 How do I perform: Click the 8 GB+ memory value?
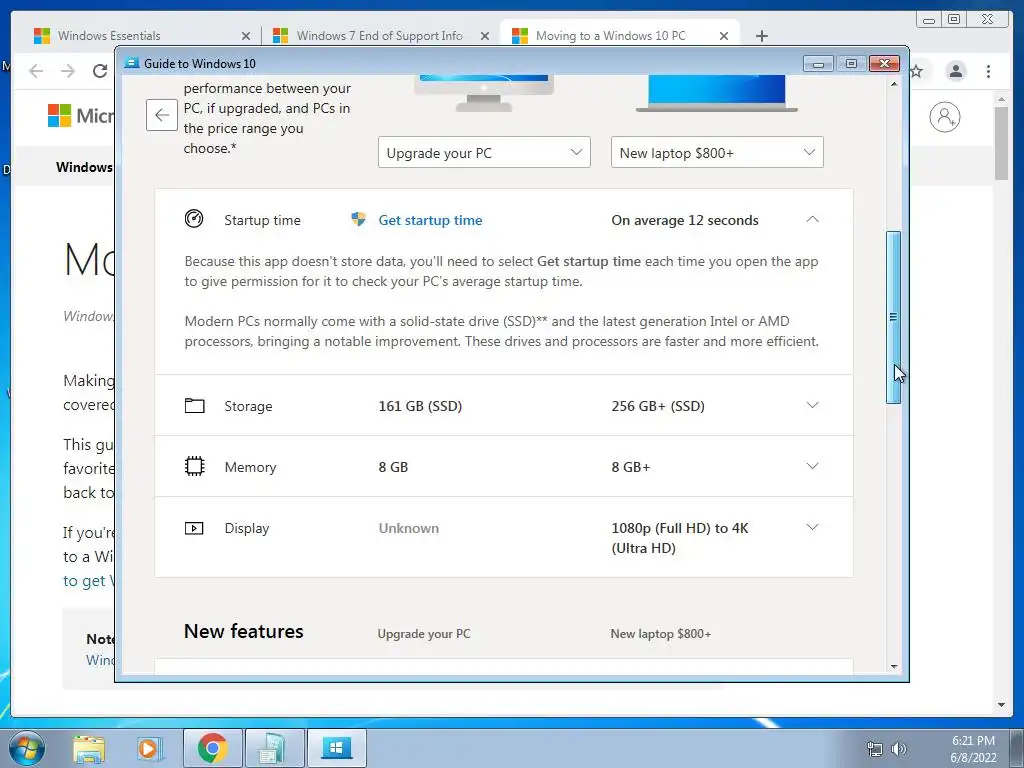click(x=631, y=467)
